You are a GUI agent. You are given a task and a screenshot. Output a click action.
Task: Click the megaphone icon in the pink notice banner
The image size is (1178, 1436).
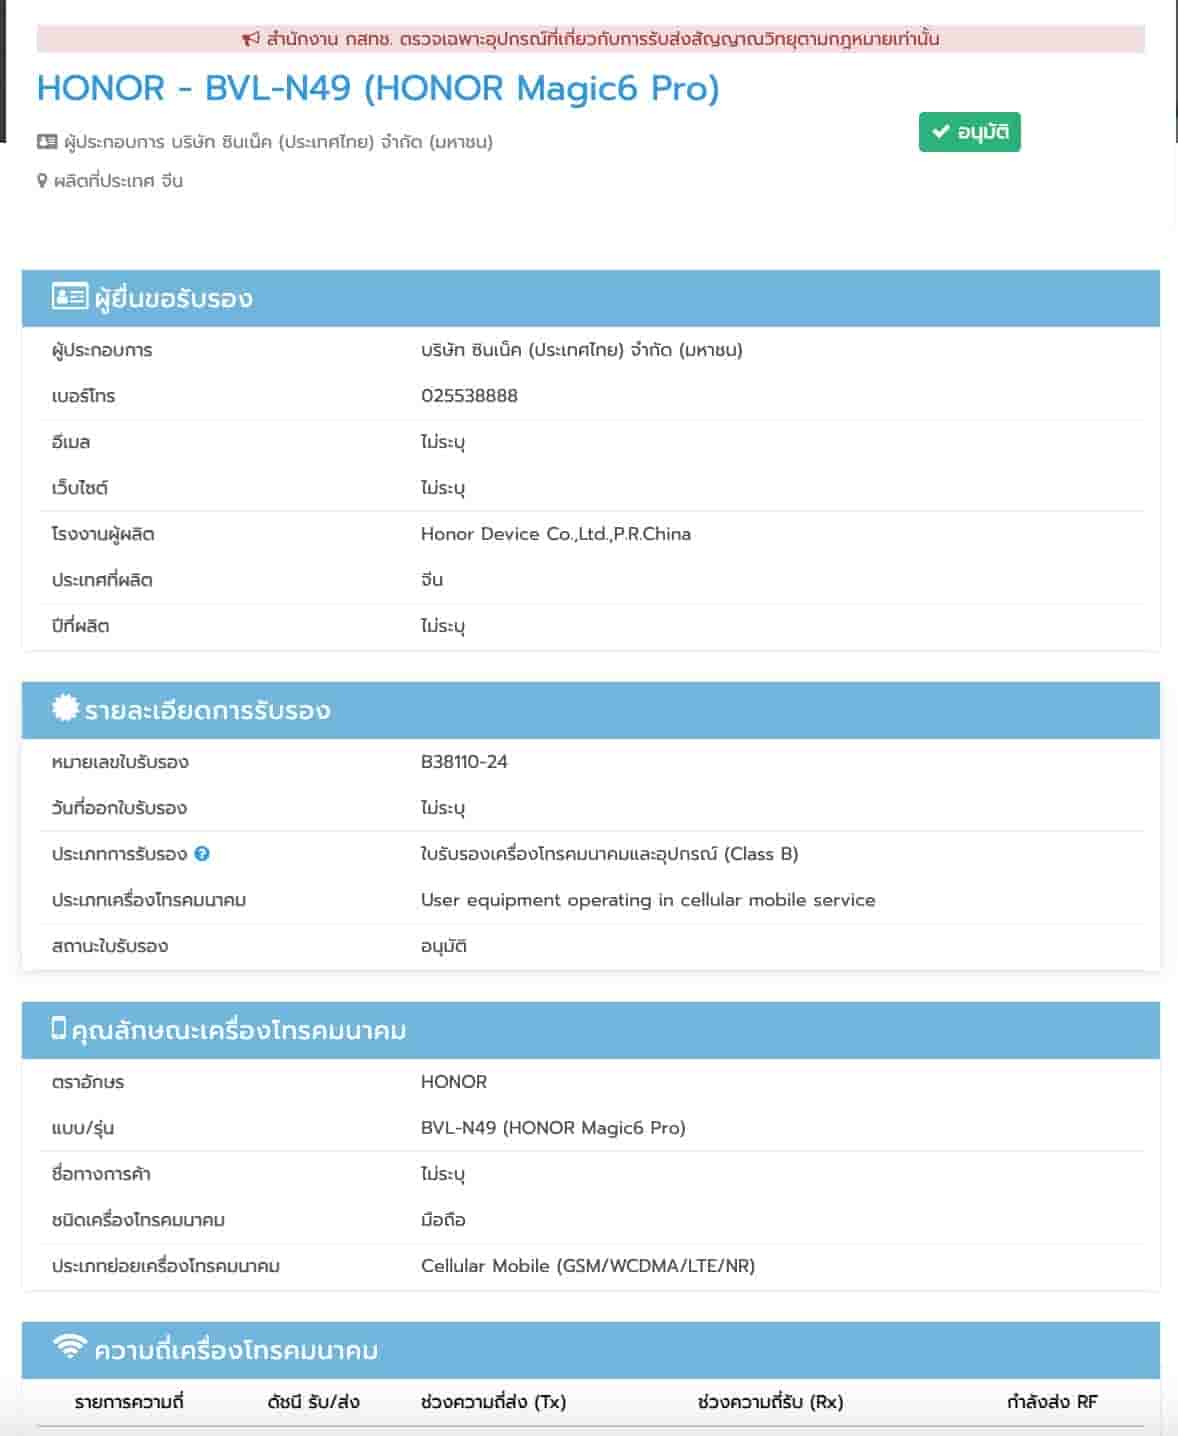250,39
